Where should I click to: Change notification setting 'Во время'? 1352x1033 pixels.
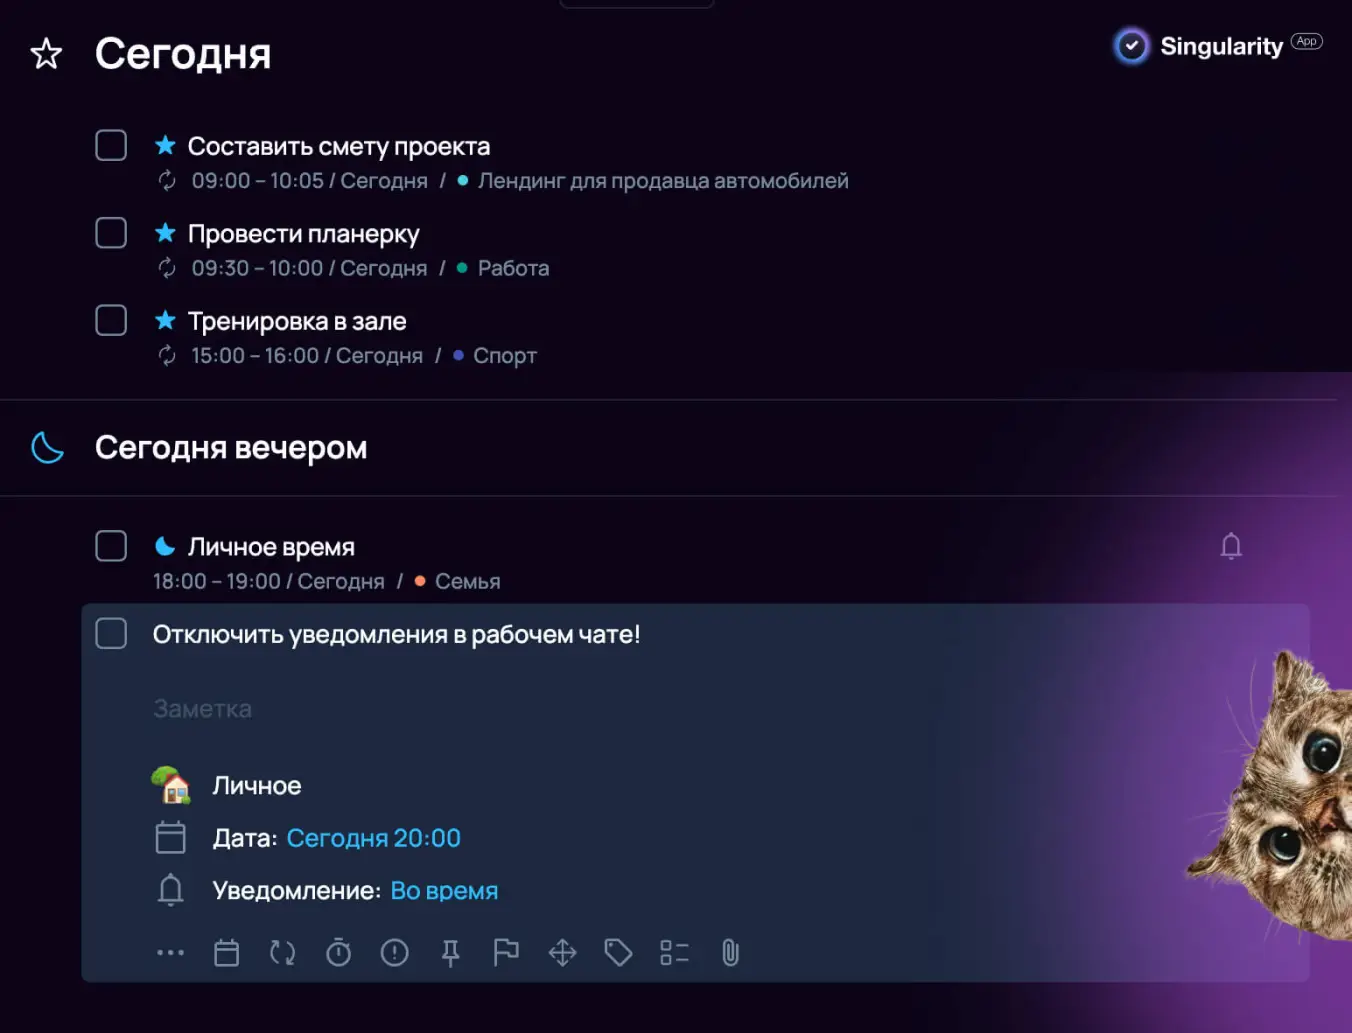444,891
